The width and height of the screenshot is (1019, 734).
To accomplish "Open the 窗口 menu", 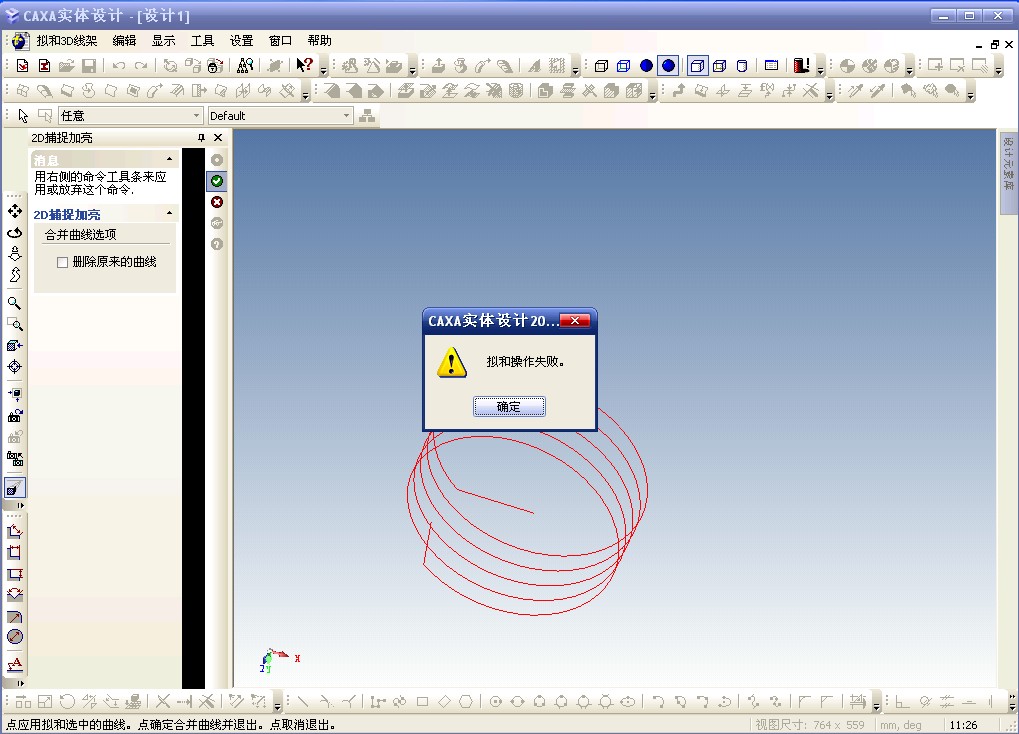I will (x=280, y=40).
